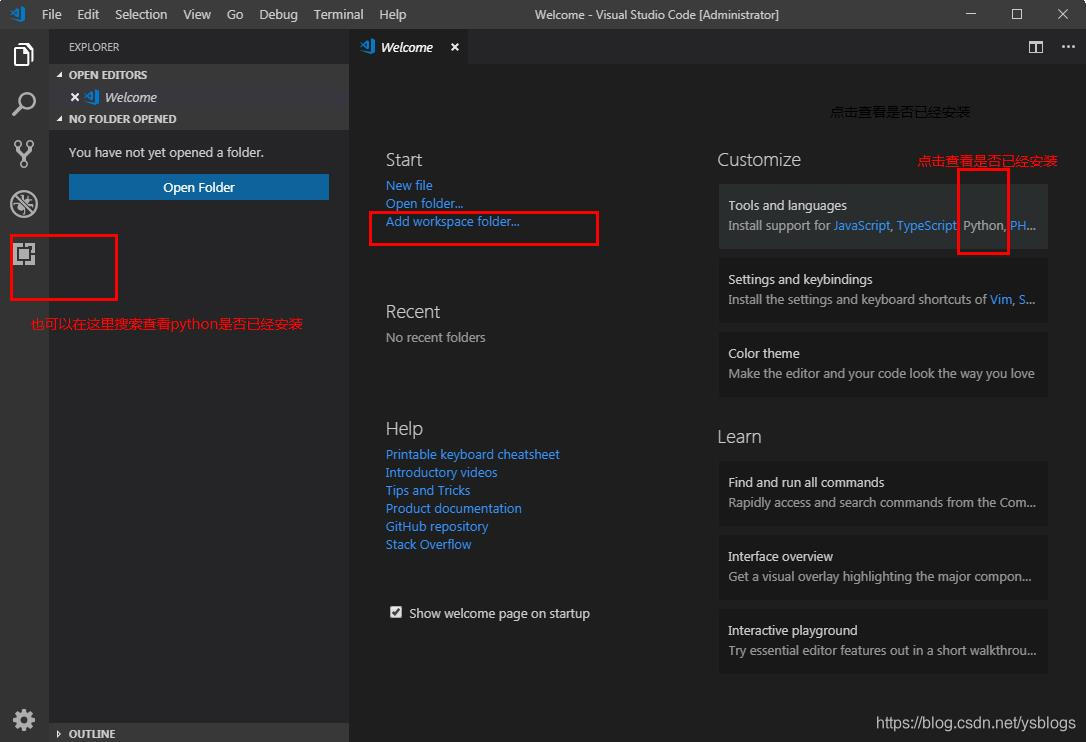Open the editor More Actions ellipsis
1086x742 pixels.
(1068, 47)
